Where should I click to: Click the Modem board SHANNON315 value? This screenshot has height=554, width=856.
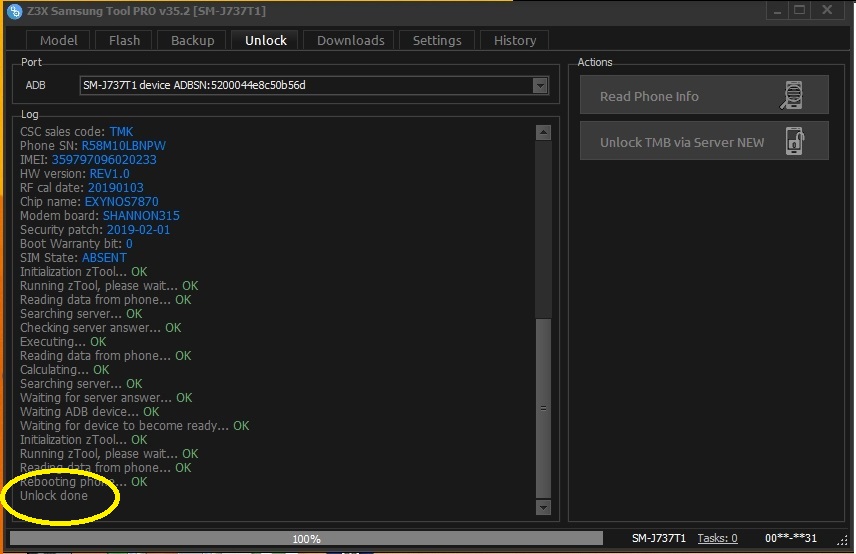pos(141,216)
